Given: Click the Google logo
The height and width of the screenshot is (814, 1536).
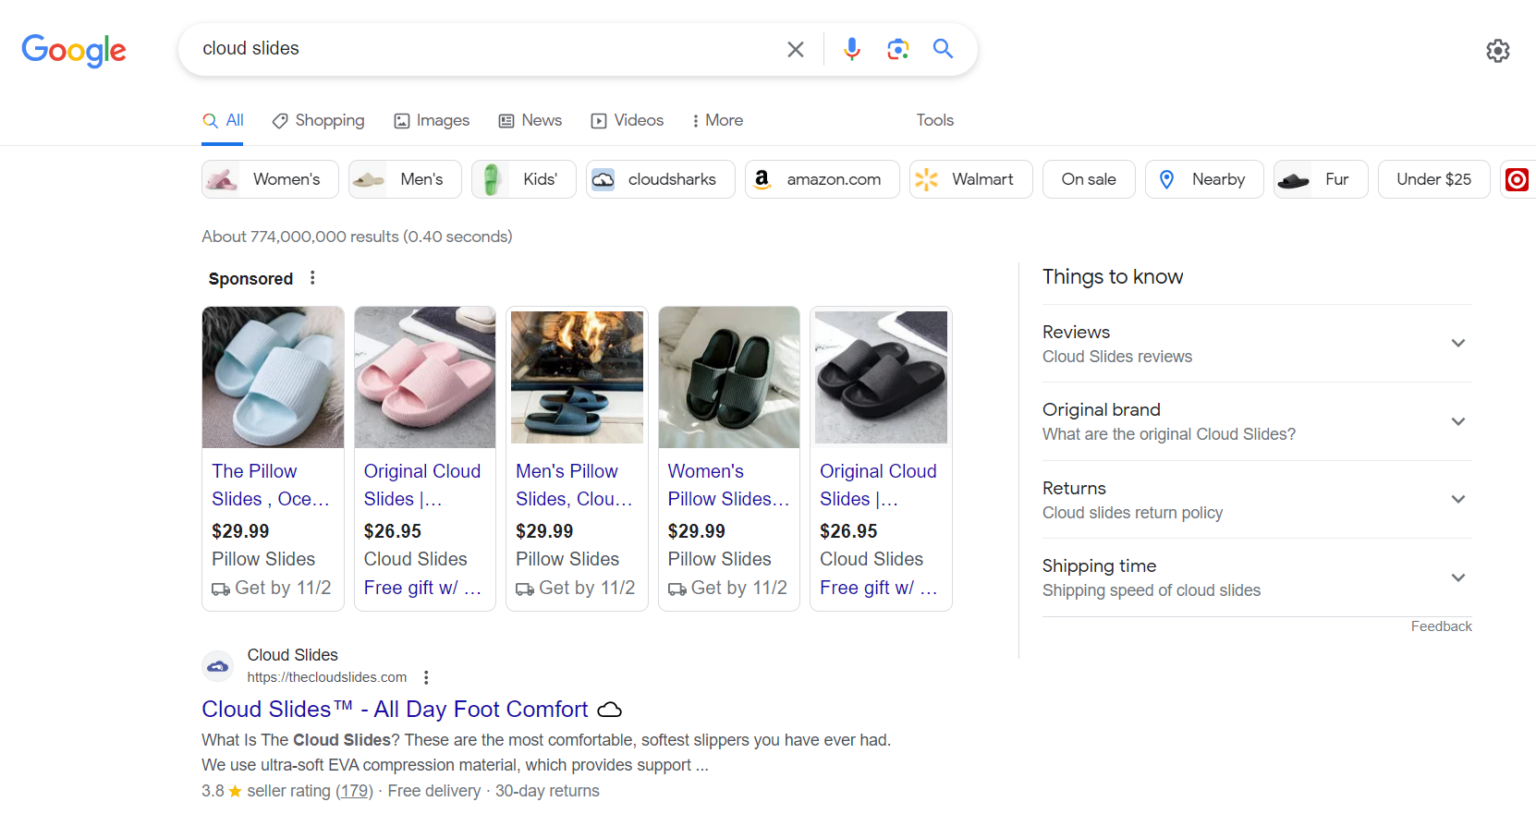Looking at the screenshot, I should (73, 51).
